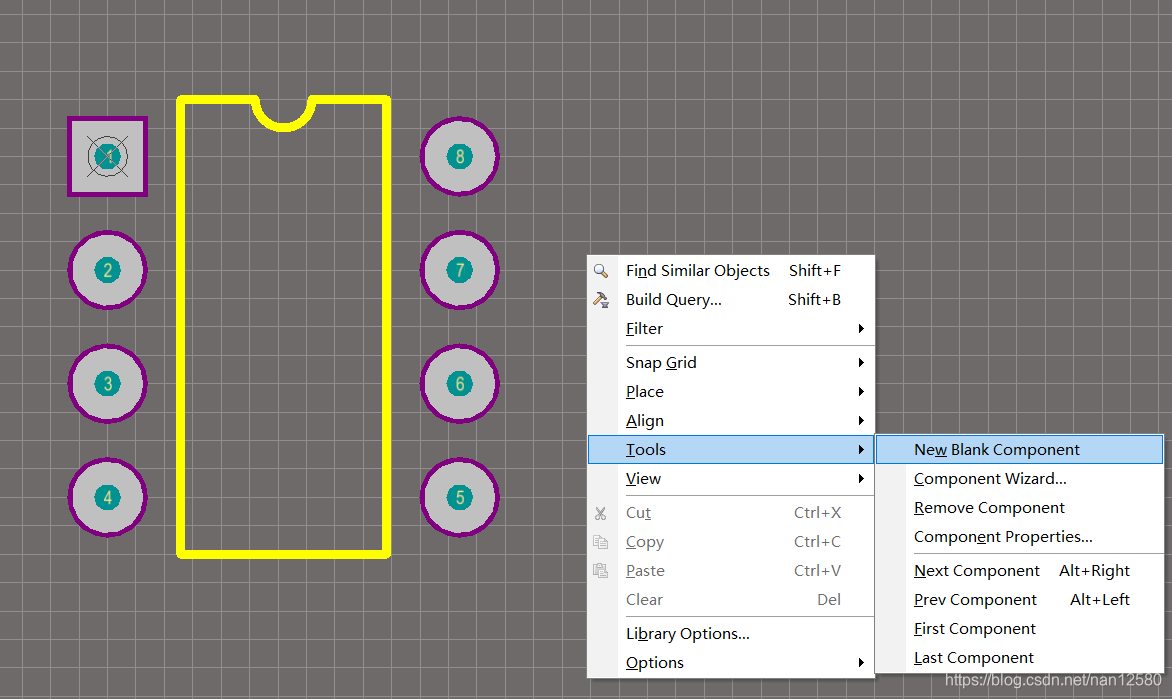Viewport: 1172px width, 699px height.
Task: Open Component Properties...
Action: click(1020, 537)
